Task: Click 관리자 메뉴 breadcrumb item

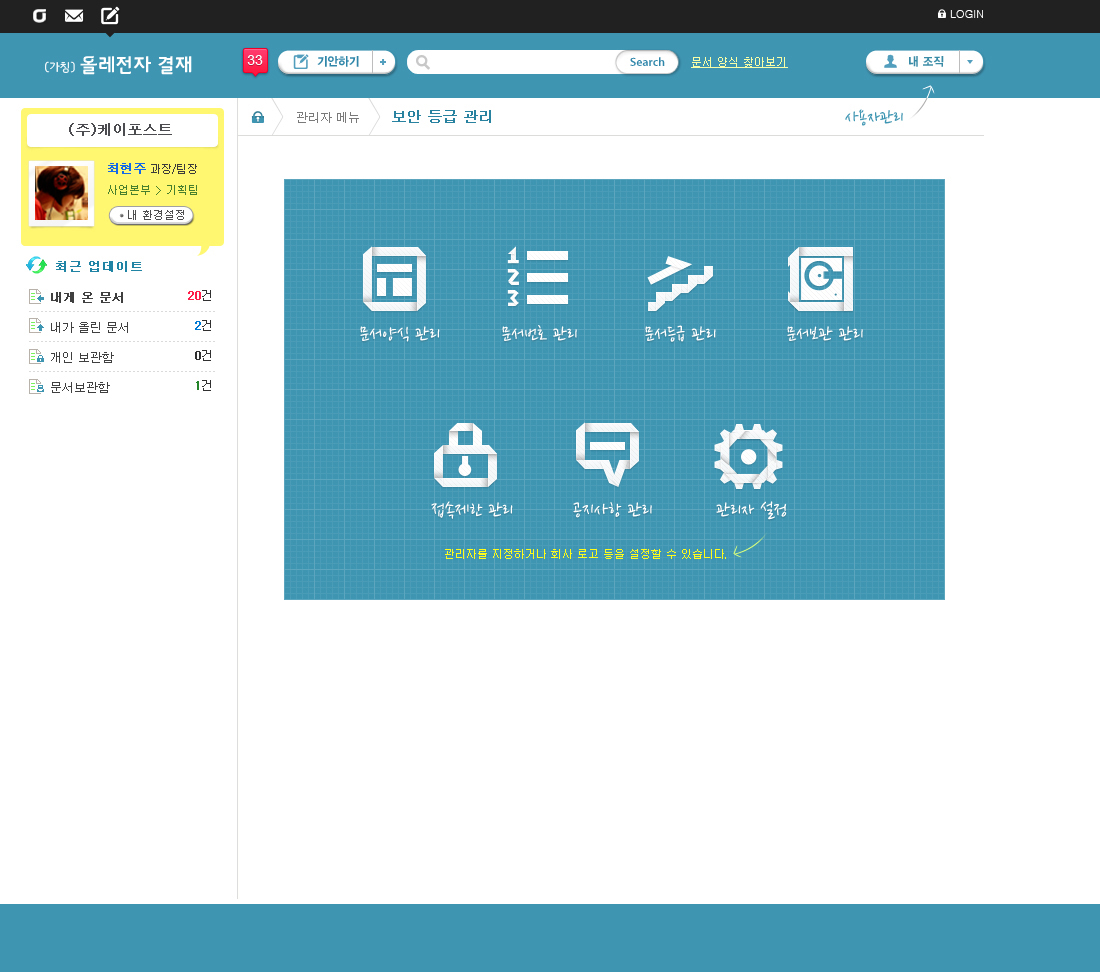Action: coord(327,117)
